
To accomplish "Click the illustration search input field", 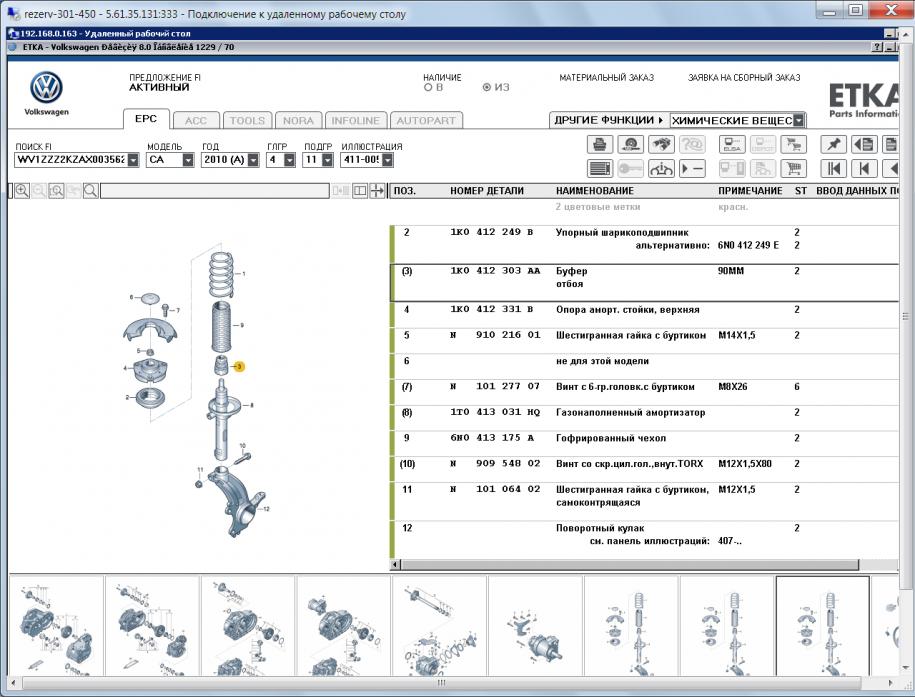I will [x=215, y=191].
